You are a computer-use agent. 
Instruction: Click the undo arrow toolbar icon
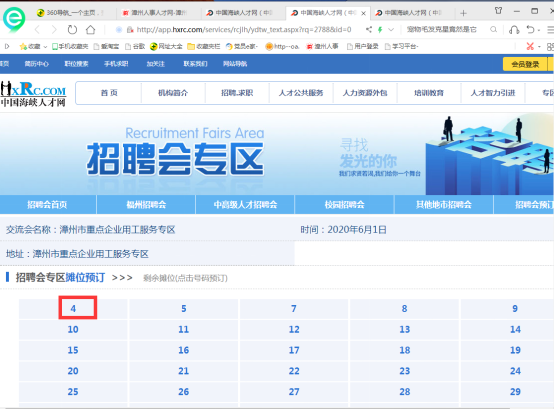pos(530,29)
